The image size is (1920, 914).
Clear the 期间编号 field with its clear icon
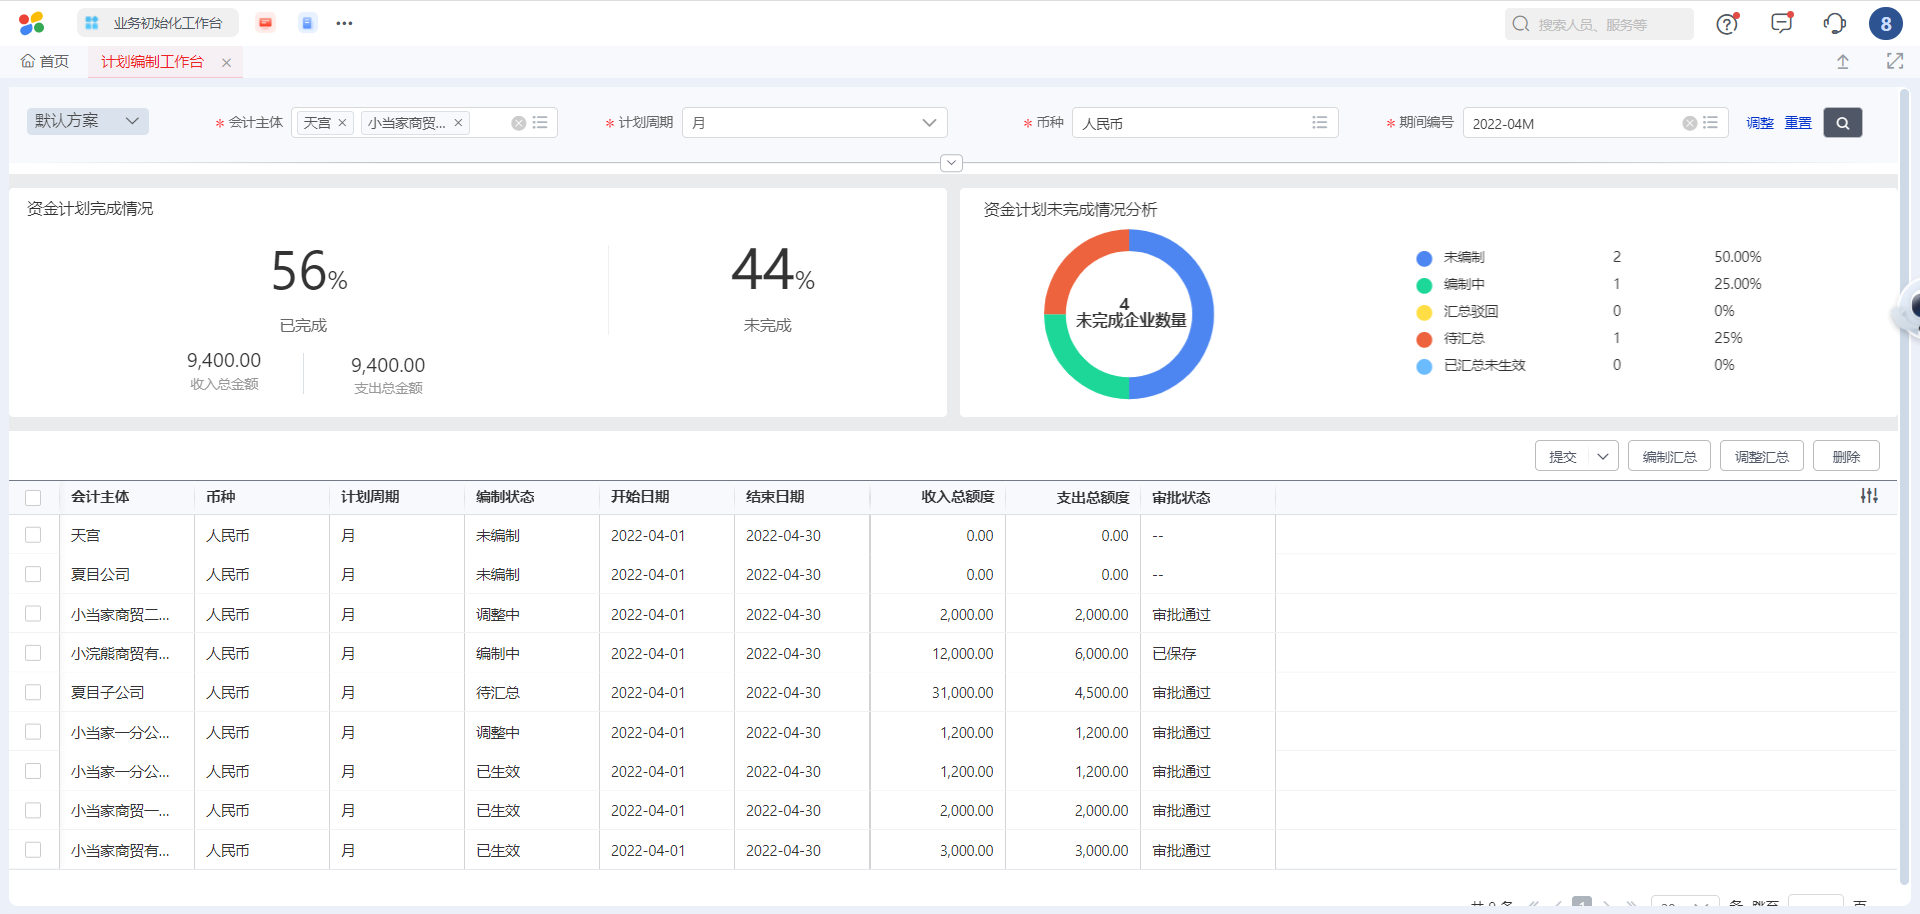1689,123
